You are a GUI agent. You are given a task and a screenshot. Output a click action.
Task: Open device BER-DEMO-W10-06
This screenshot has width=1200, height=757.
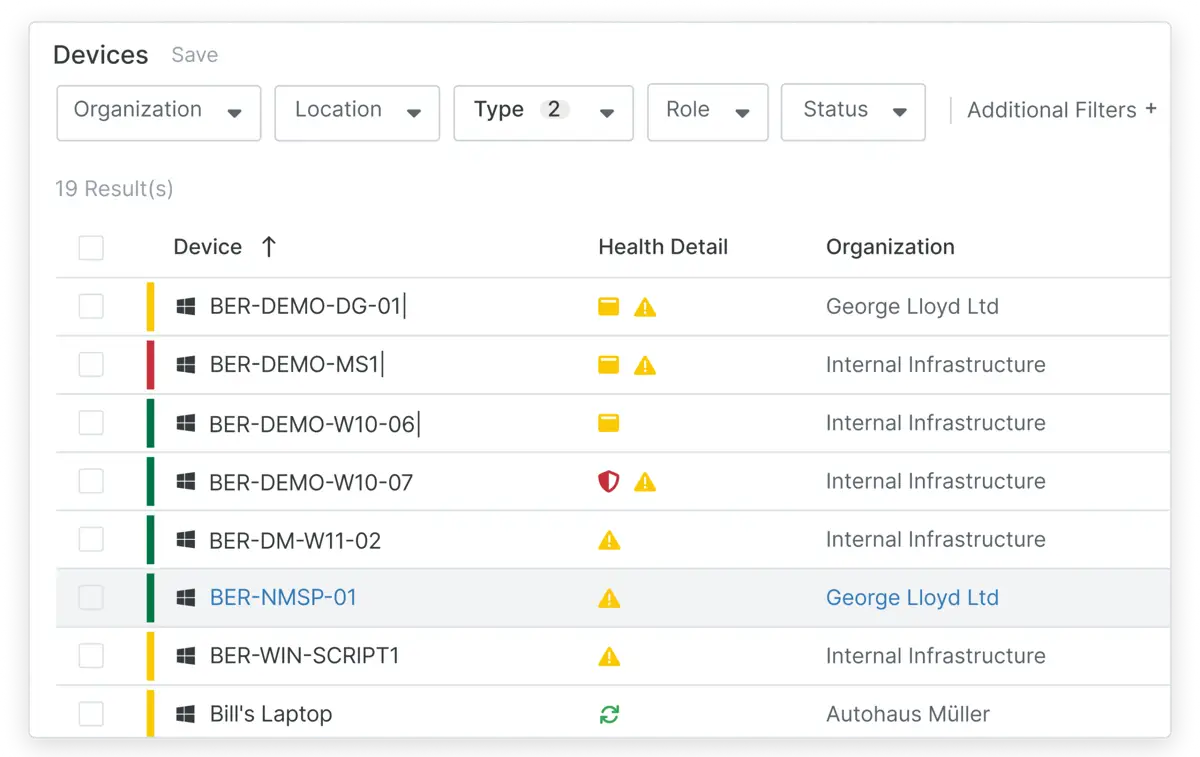312,424
